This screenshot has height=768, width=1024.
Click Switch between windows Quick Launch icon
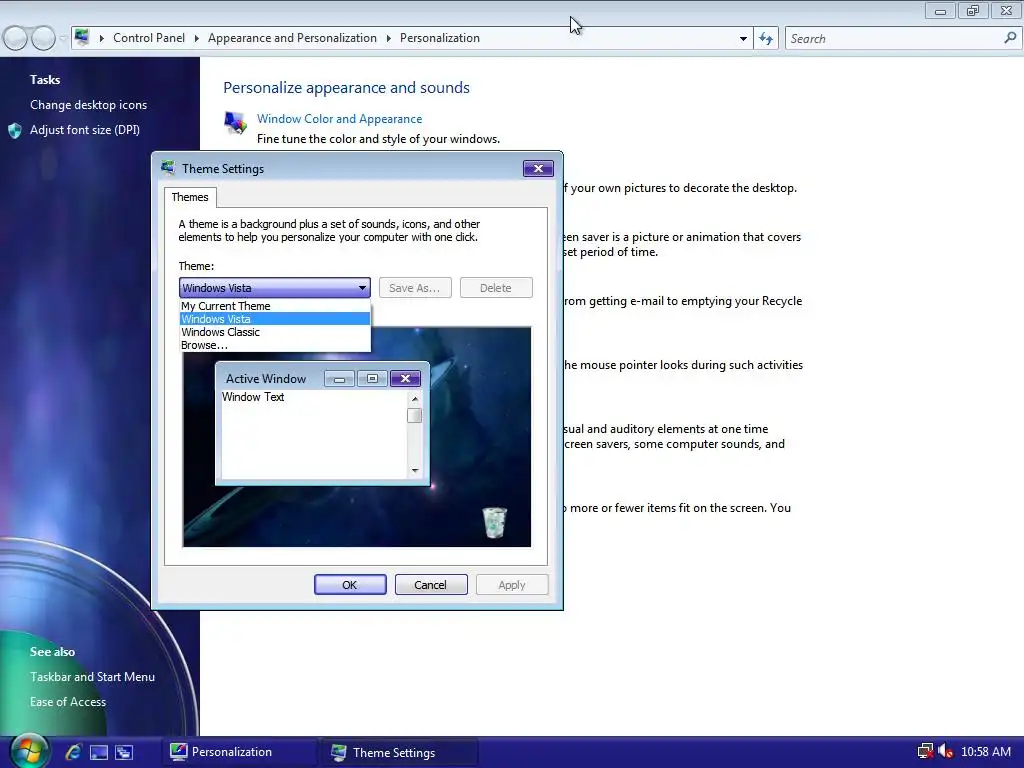point(124,752)
